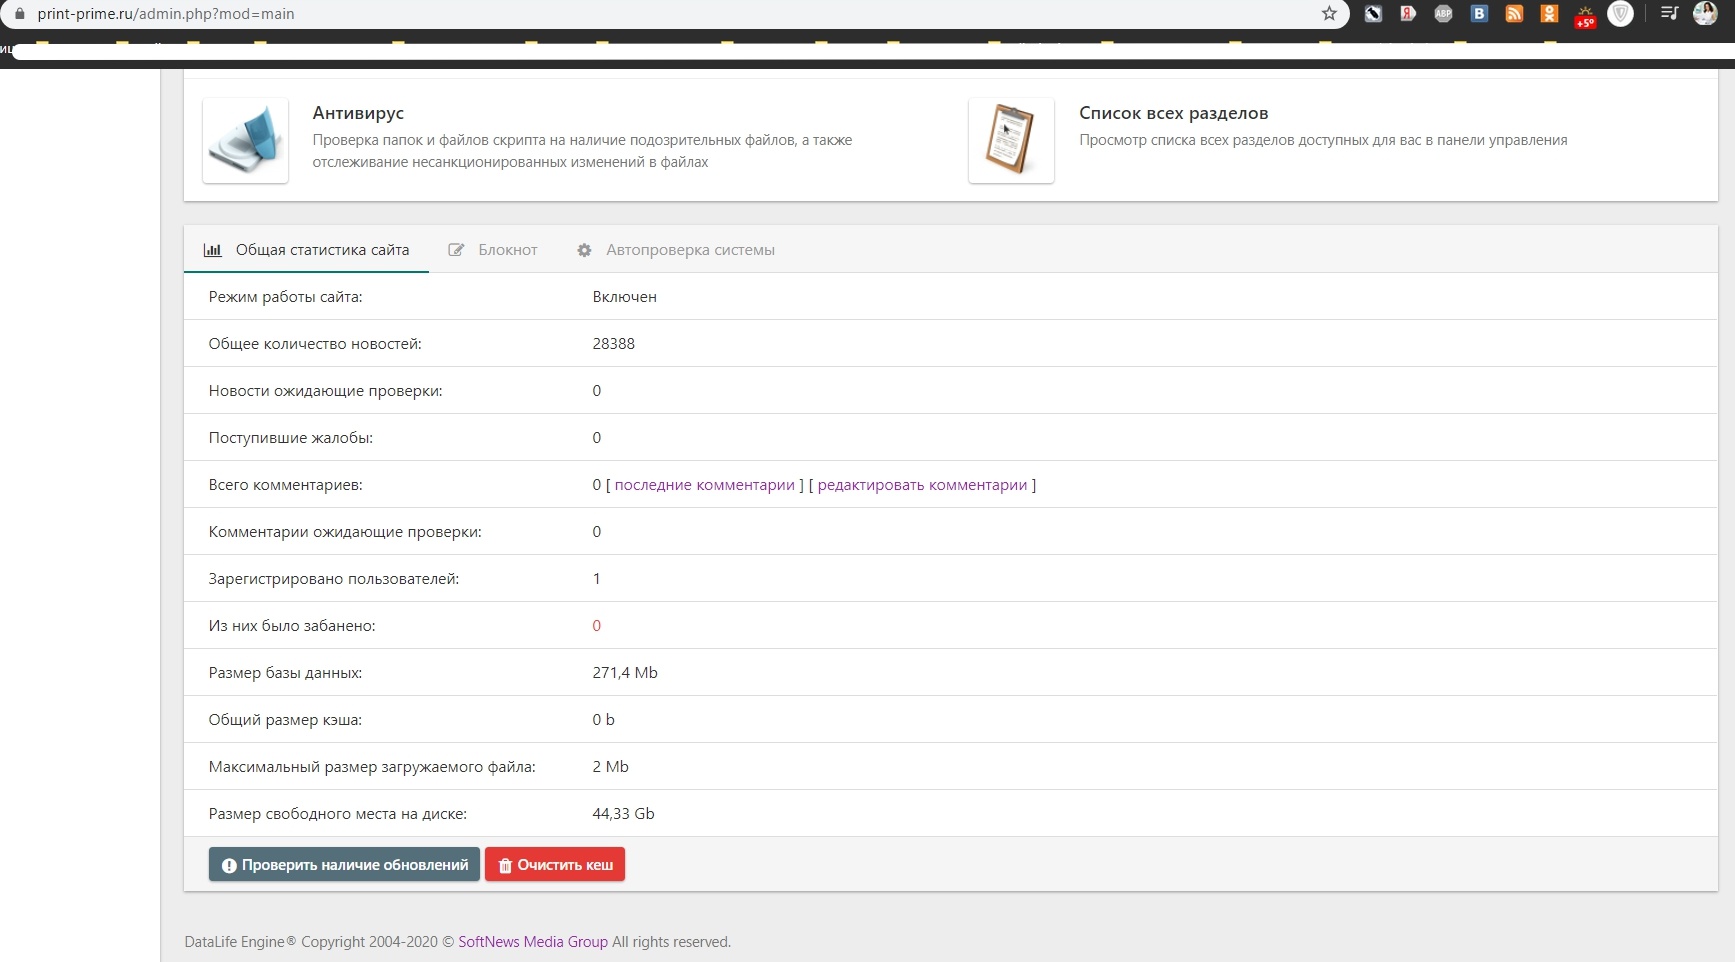Click the Новости ожидающие проверки label
The image size is (1735, 962).
[x=325, y=391]
